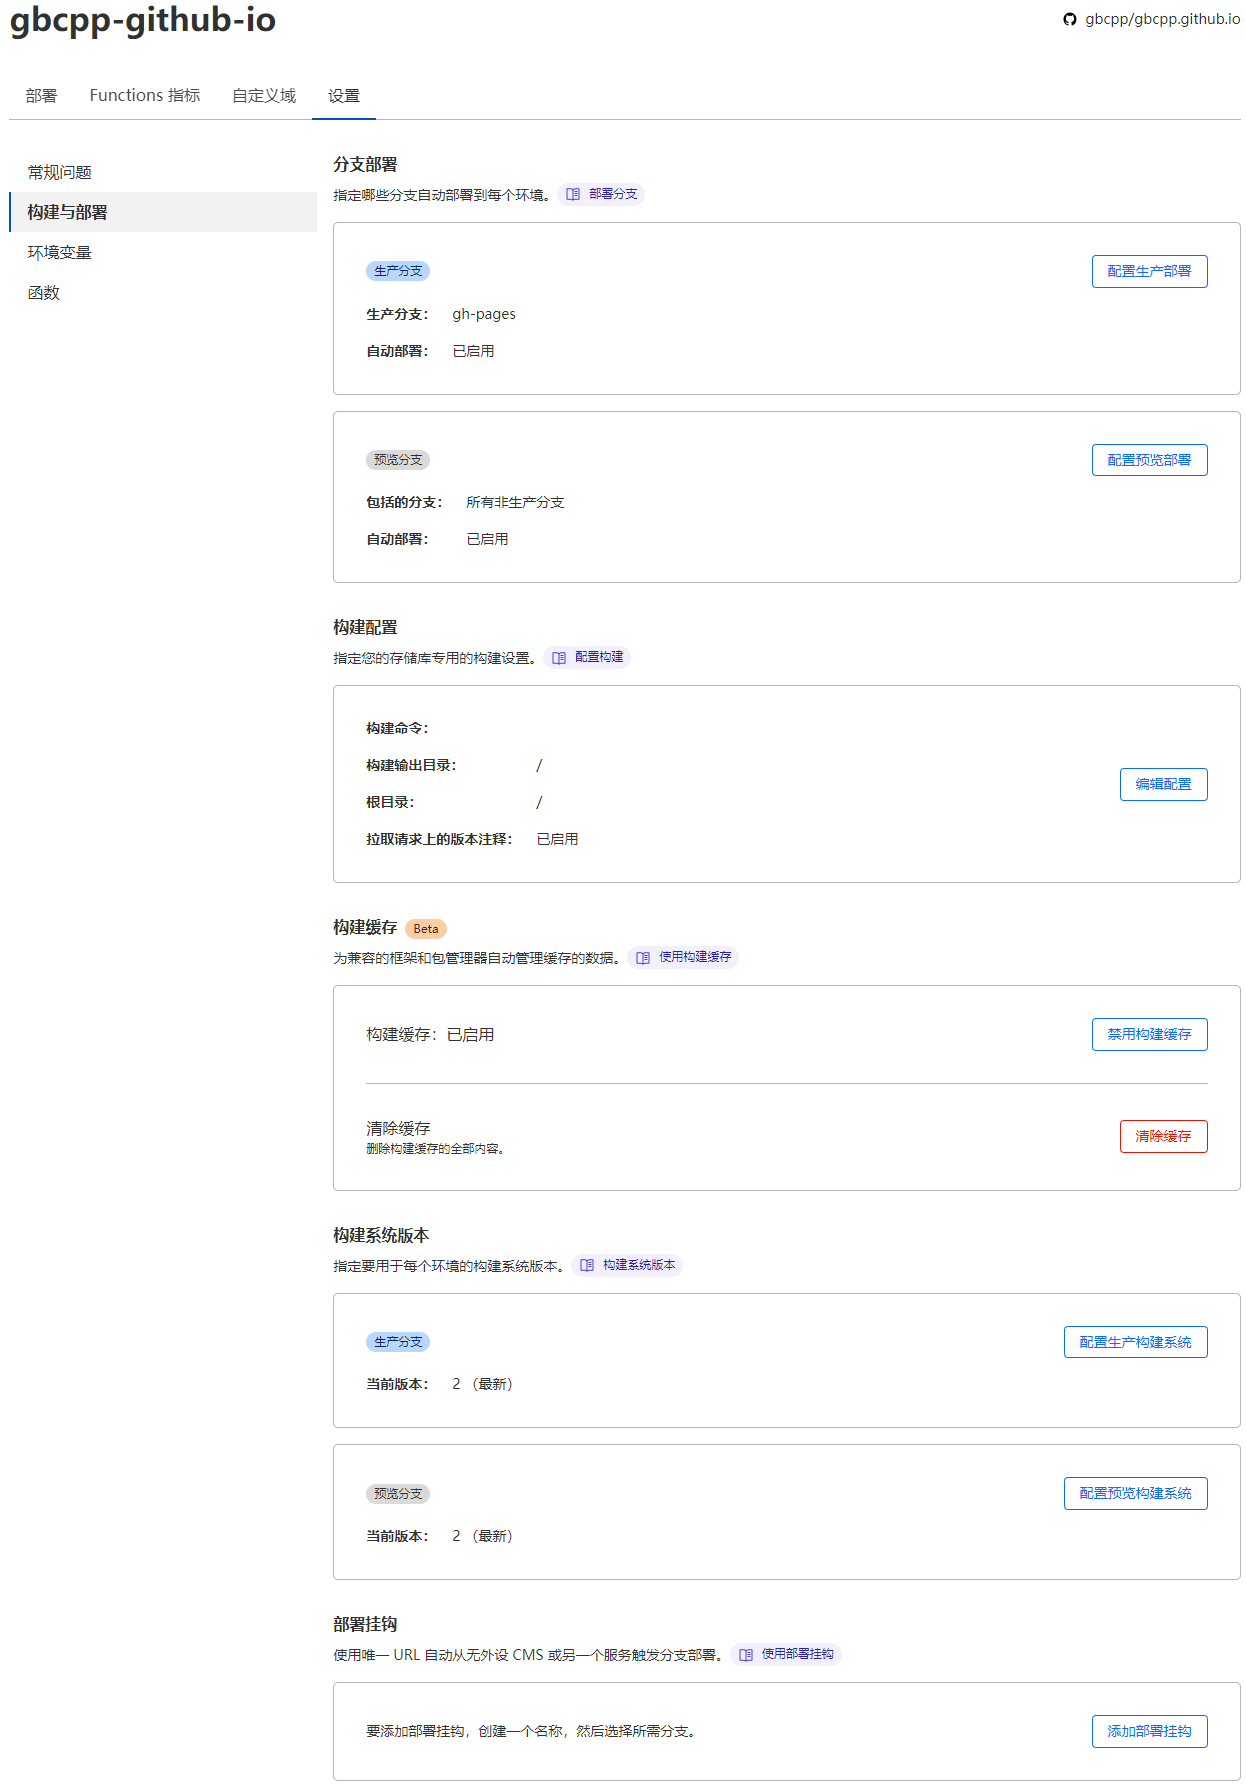Click 配置生产构建系统 button

1135,1342
